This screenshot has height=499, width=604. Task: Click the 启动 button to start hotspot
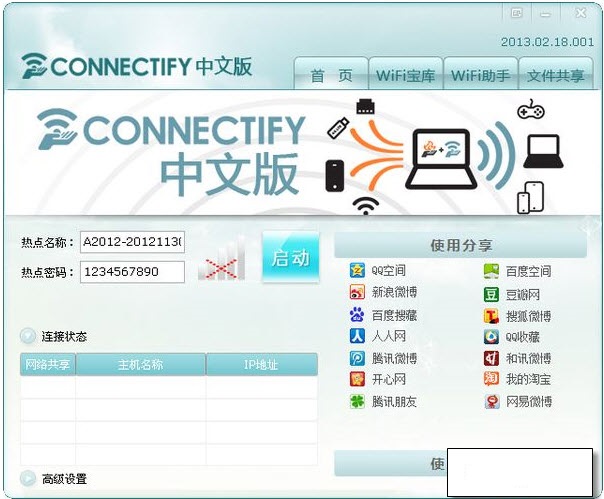[x=291, y=257]
